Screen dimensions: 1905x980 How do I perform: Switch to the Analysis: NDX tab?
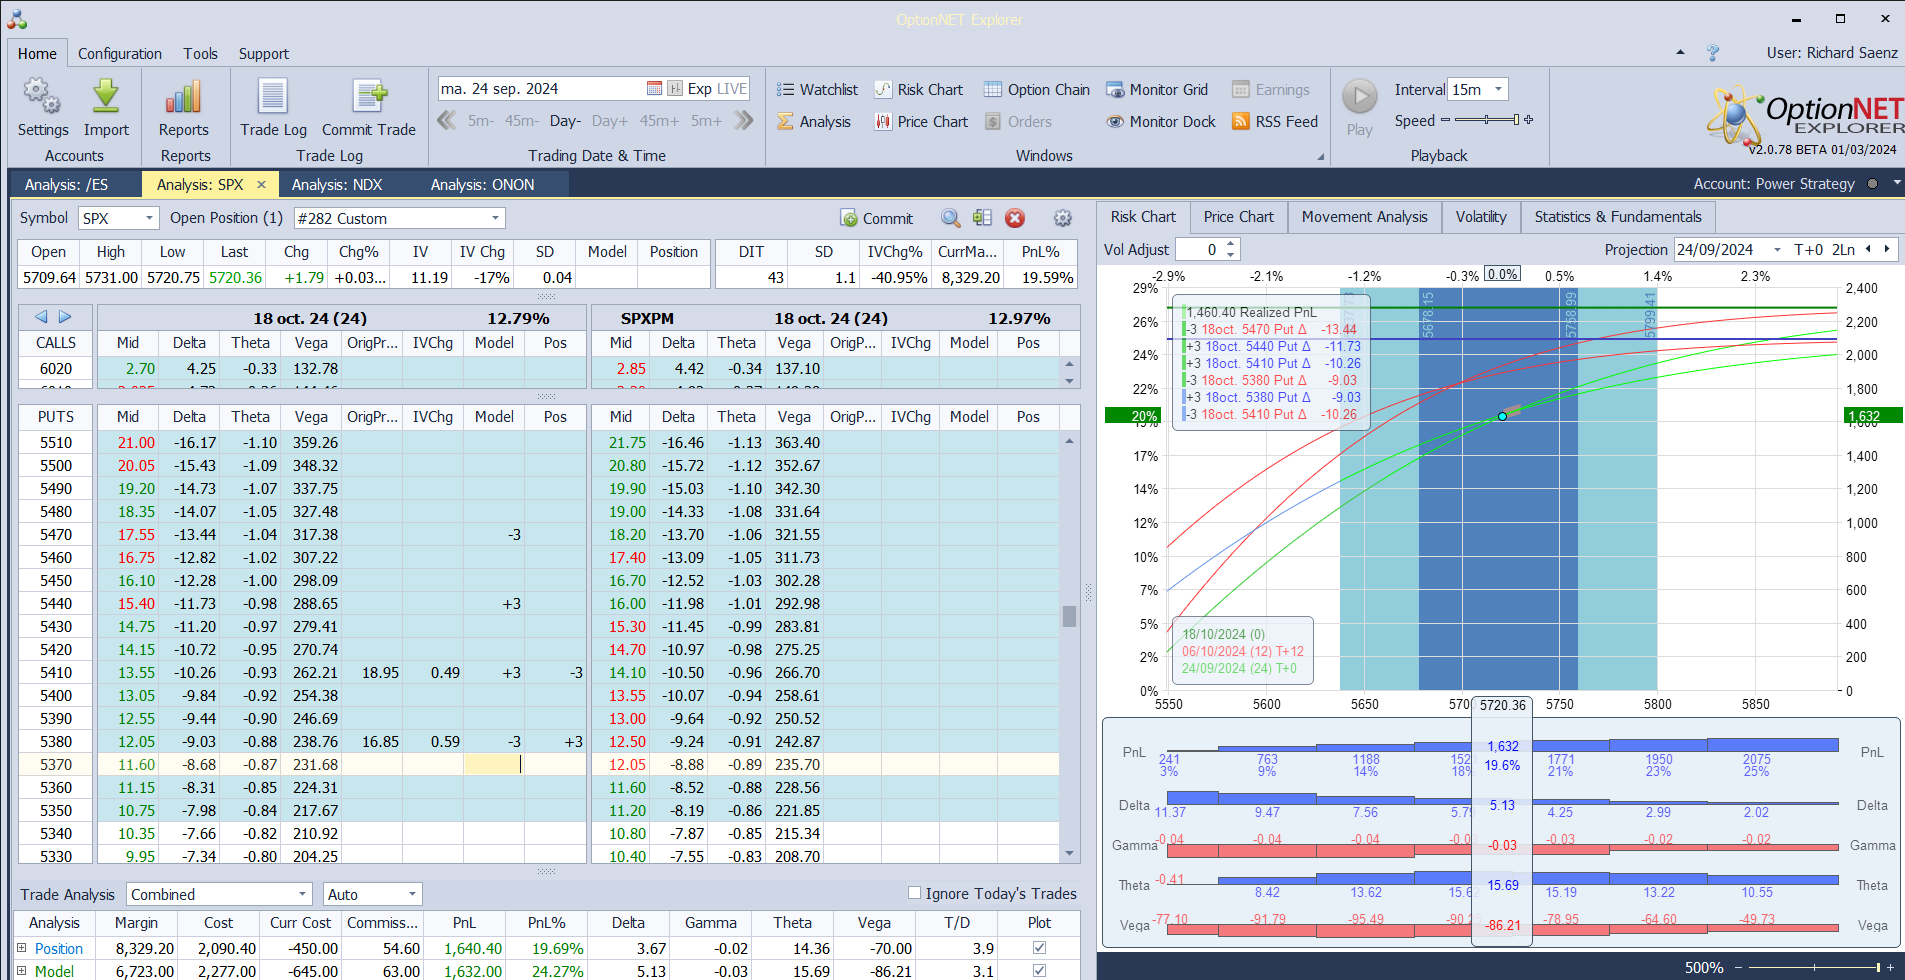(x=337, y=184)
